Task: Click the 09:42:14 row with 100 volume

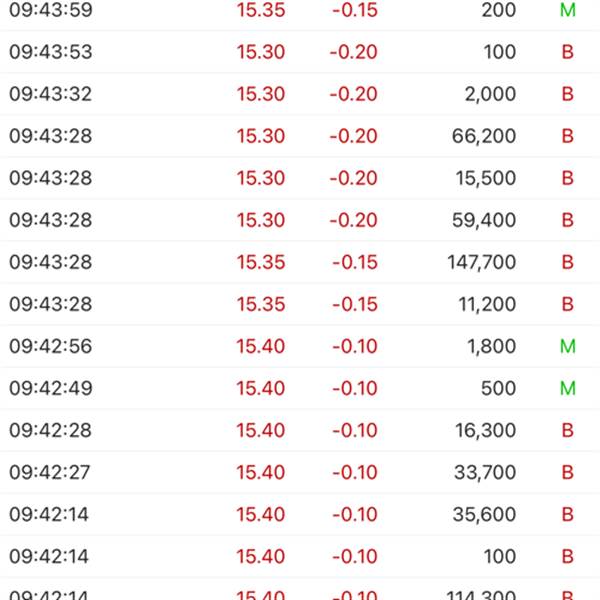Action: [x=300, y=556]
